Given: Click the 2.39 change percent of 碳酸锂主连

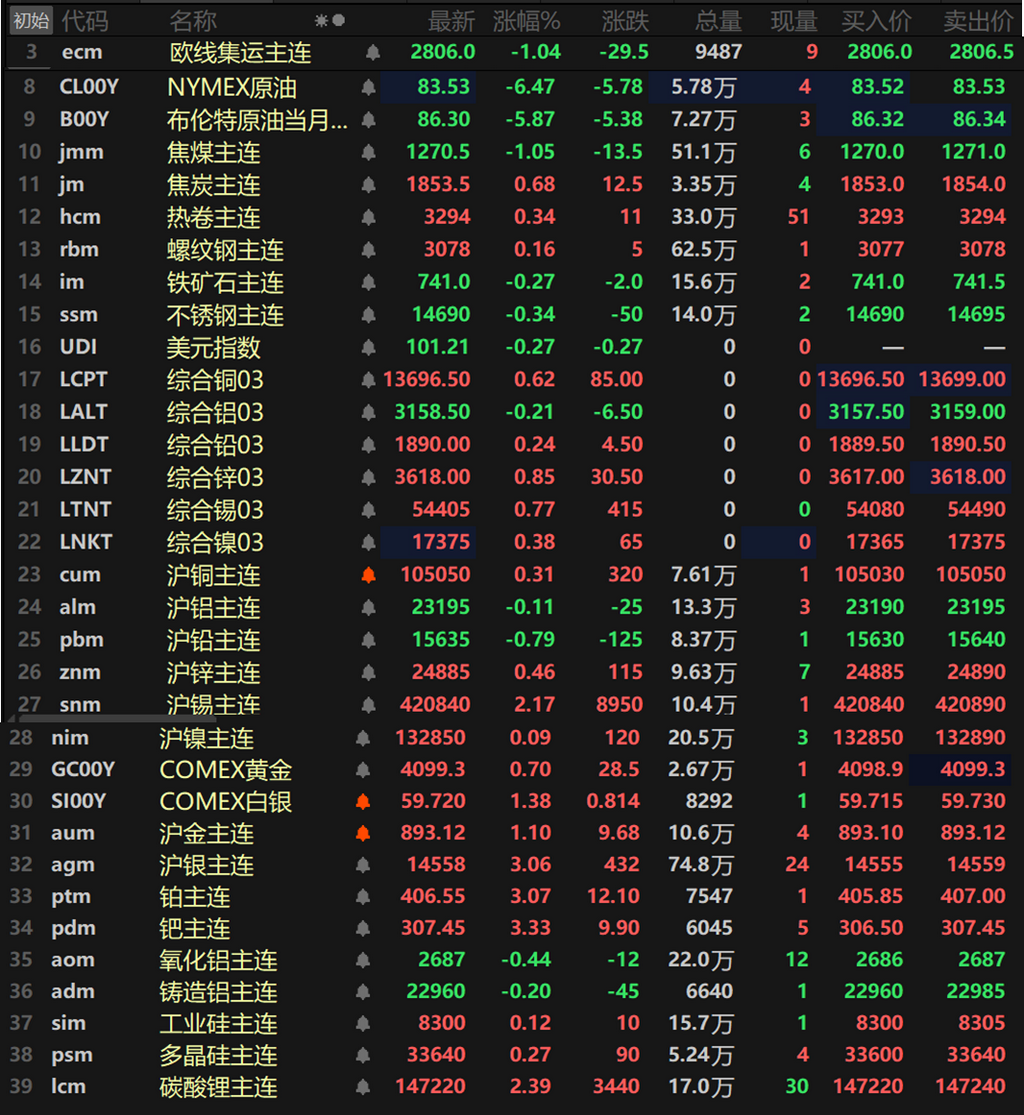Looking at the screenshot, I should (x=530, y=1087).
